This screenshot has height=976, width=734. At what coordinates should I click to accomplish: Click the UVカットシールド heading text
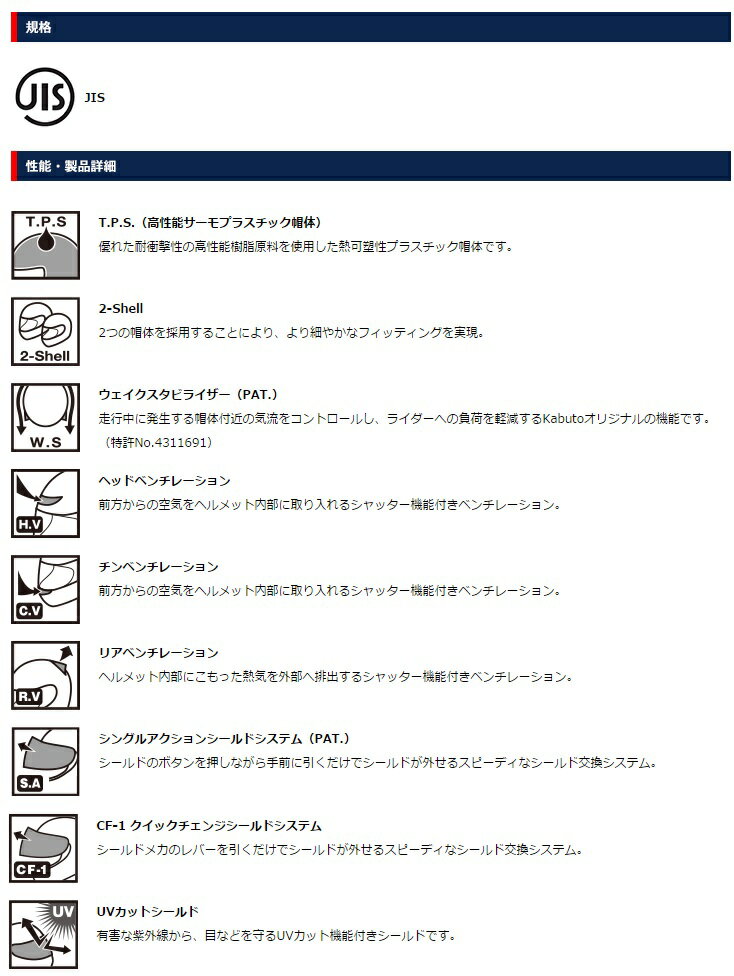click(148, 912)
